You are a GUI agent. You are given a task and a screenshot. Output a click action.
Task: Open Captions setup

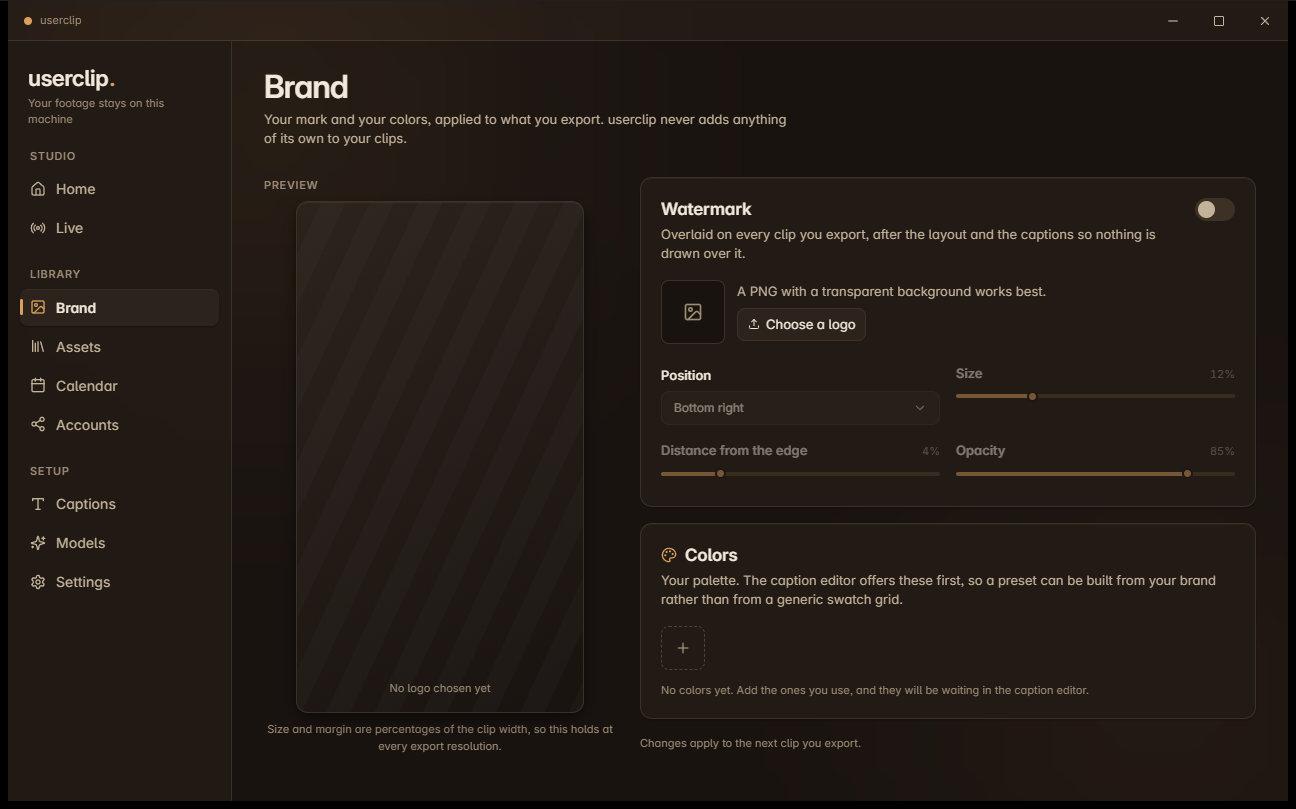coord(119,504)
